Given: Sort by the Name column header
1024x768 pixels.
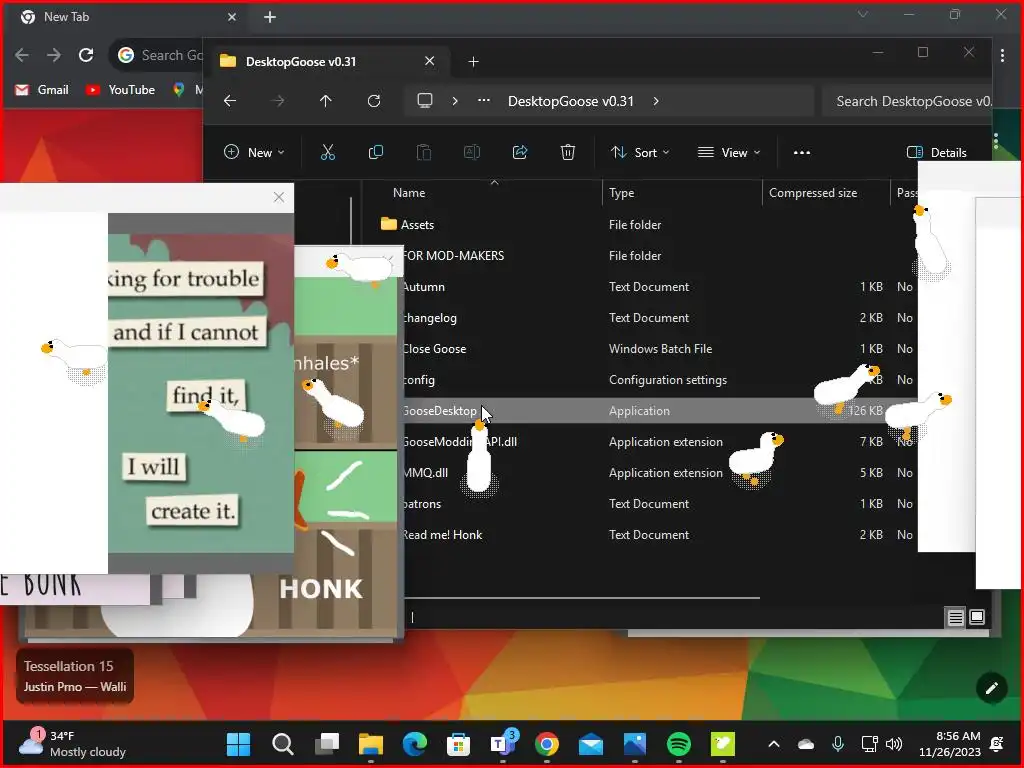Looking at the screenshot, I should (x=409, y=193).
